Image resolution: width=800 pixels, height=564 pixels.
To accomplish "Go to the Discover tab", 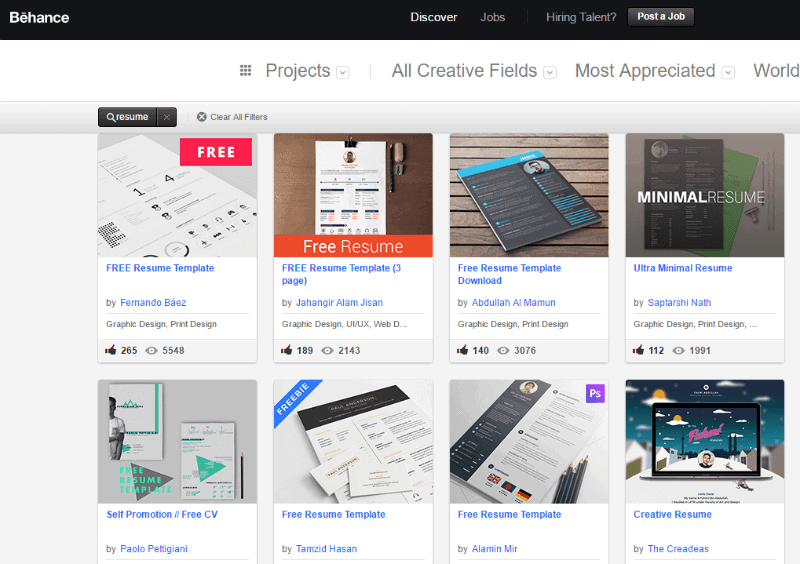I will [433, 17].
